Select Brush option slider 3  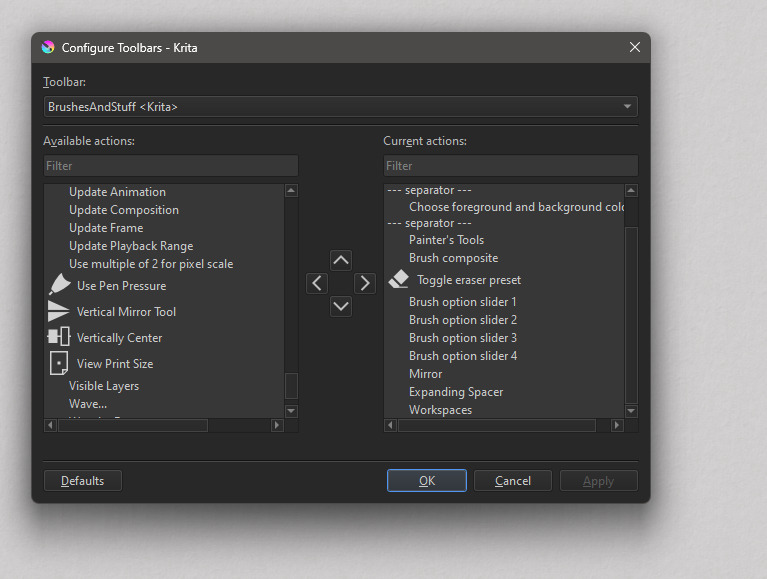pyautogui.click(x=463, y=338)
